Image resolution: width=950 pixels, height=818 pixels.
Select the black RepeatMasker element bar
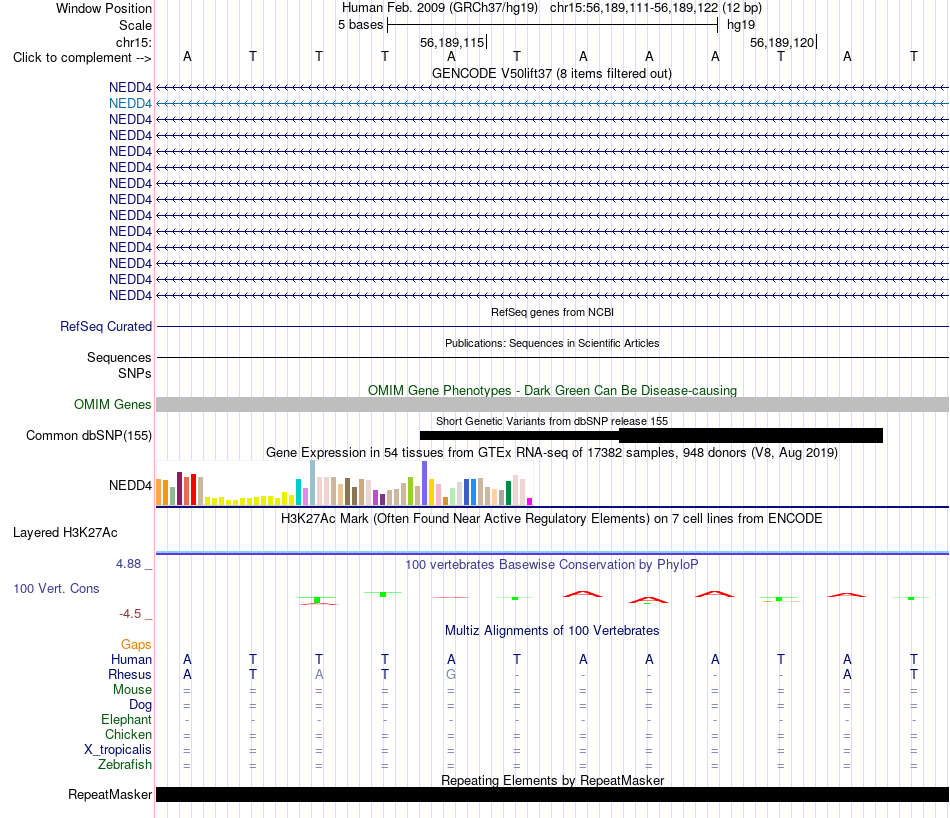click(552, 794)
